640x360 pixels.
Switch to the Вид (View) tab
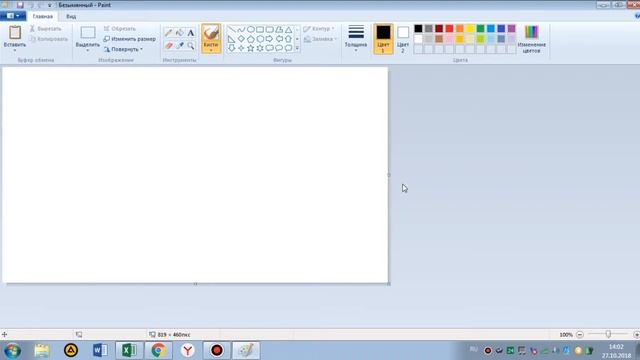click(71, 16)
